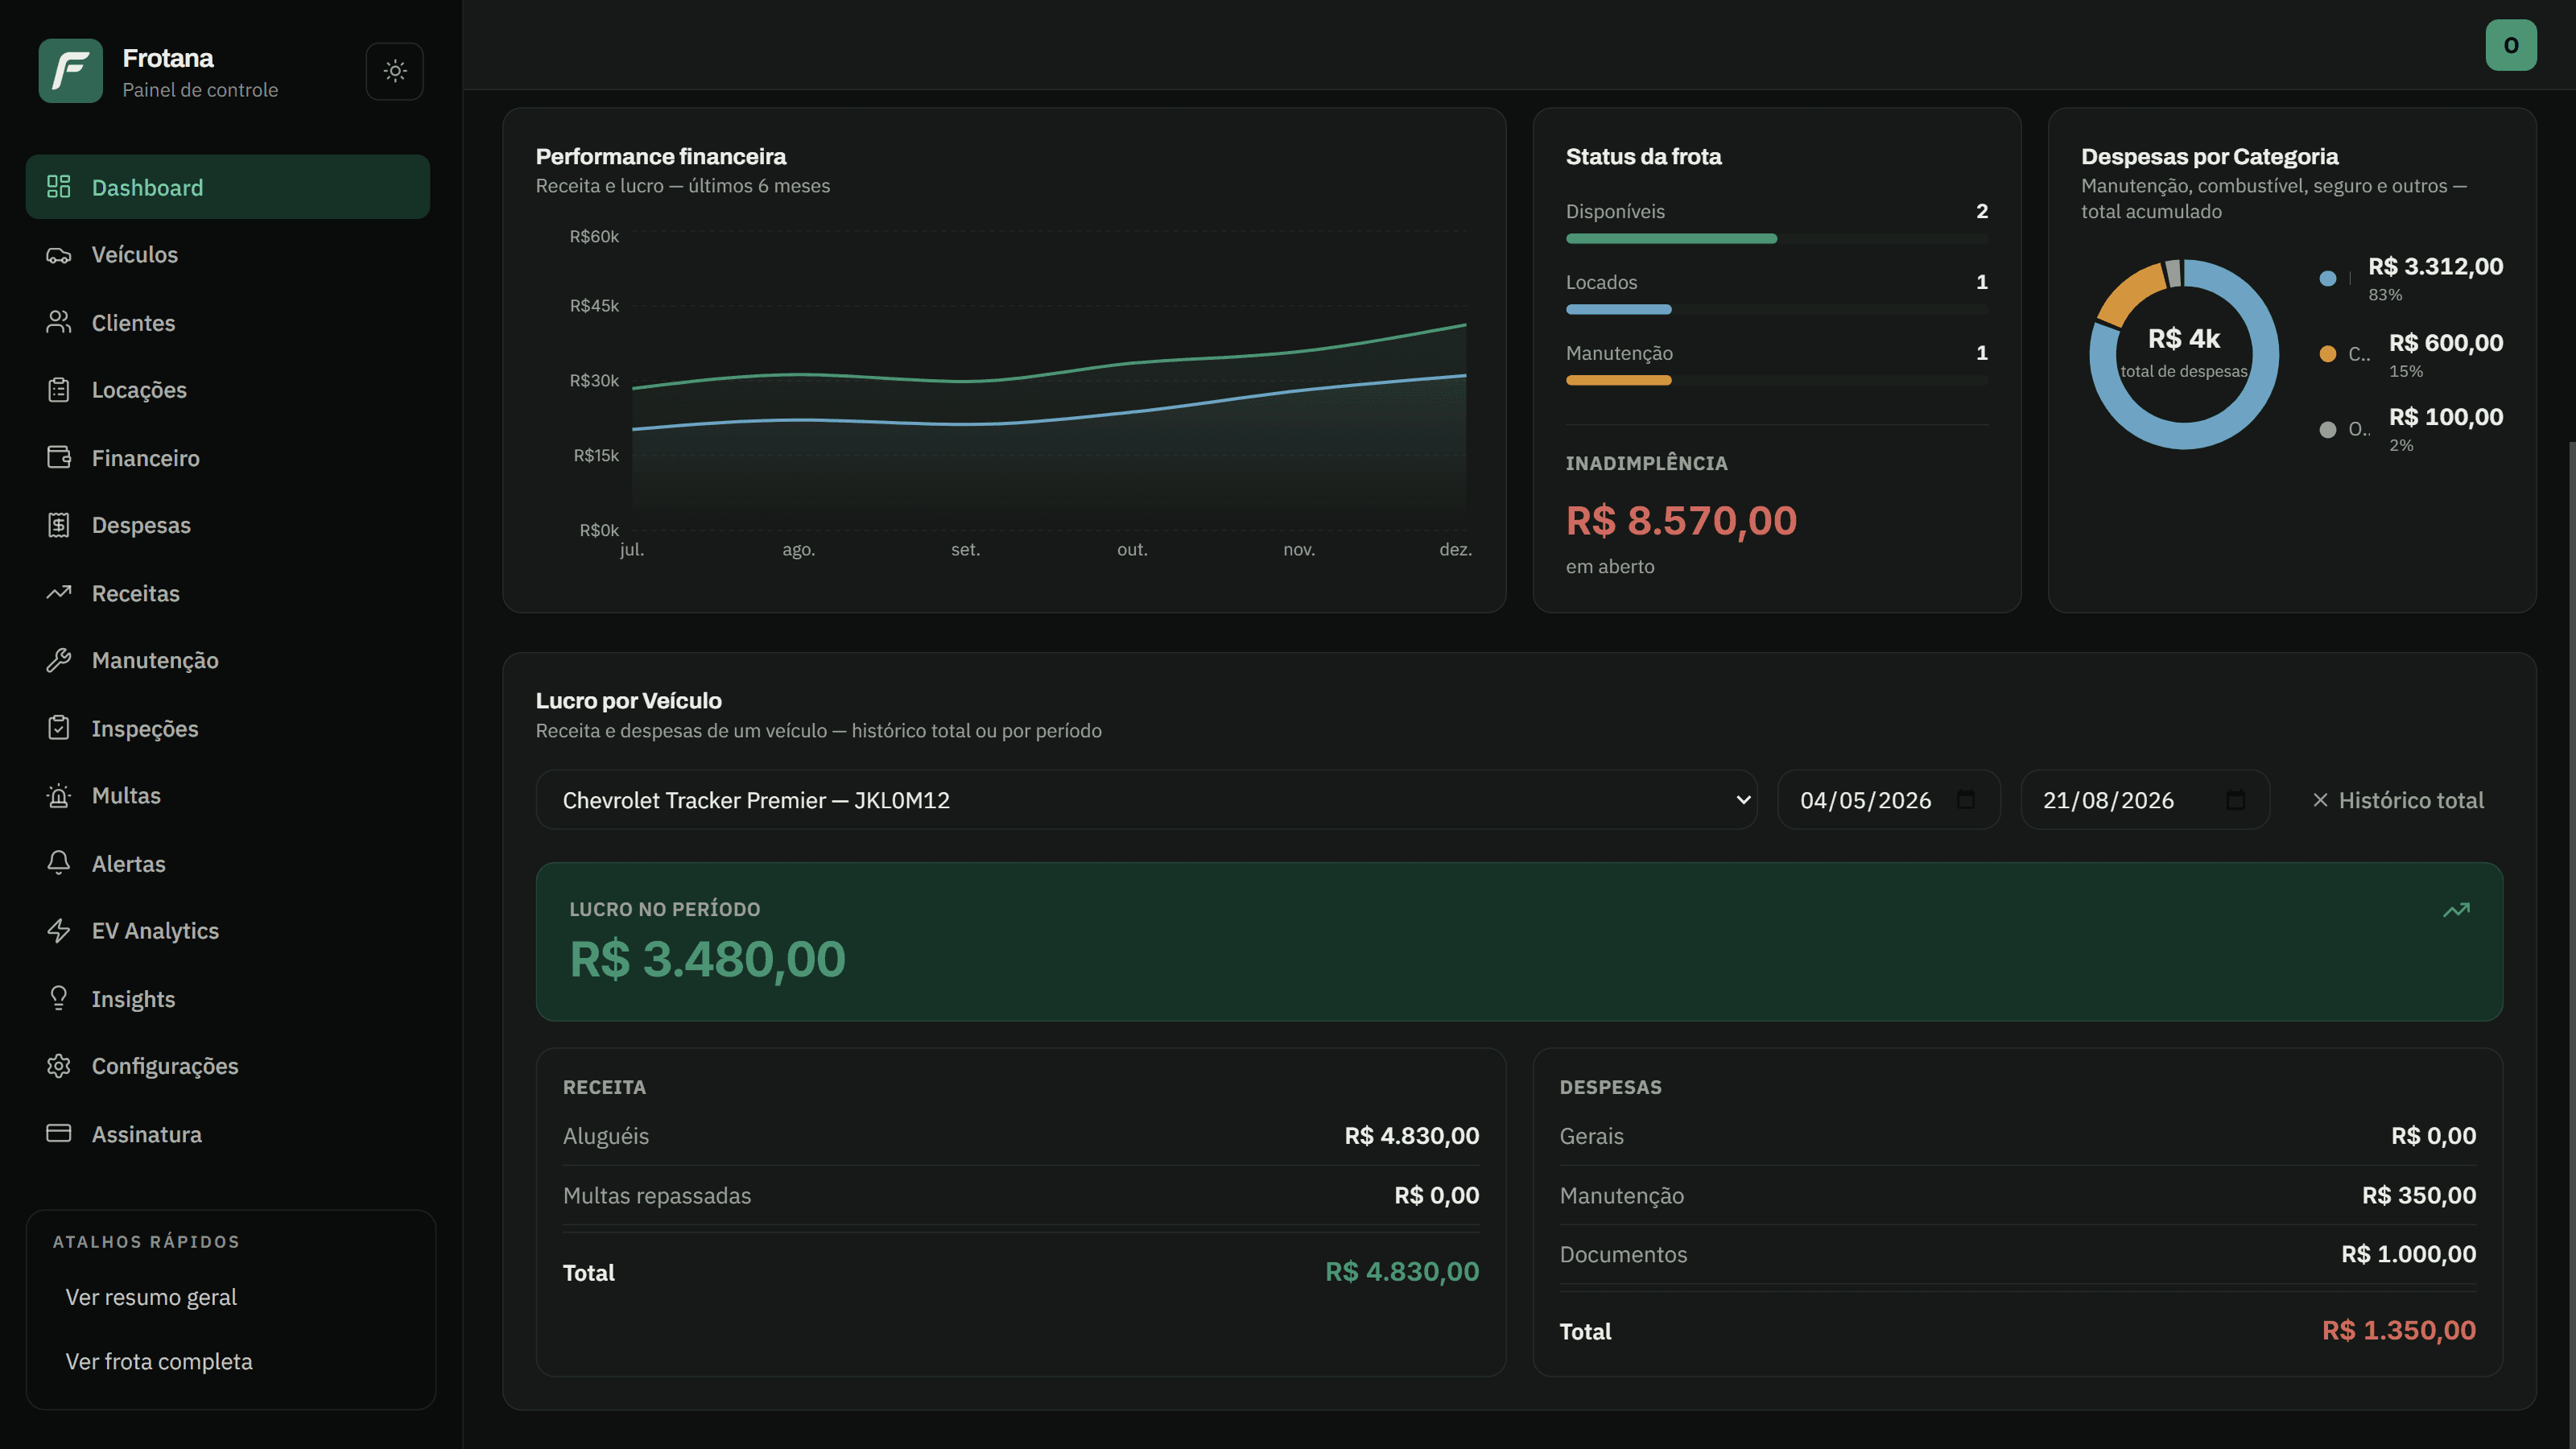Open calendar picker for start date 04/05/2026
This screenshot has width=2576, height=1449.
[x=1966, y=800]
